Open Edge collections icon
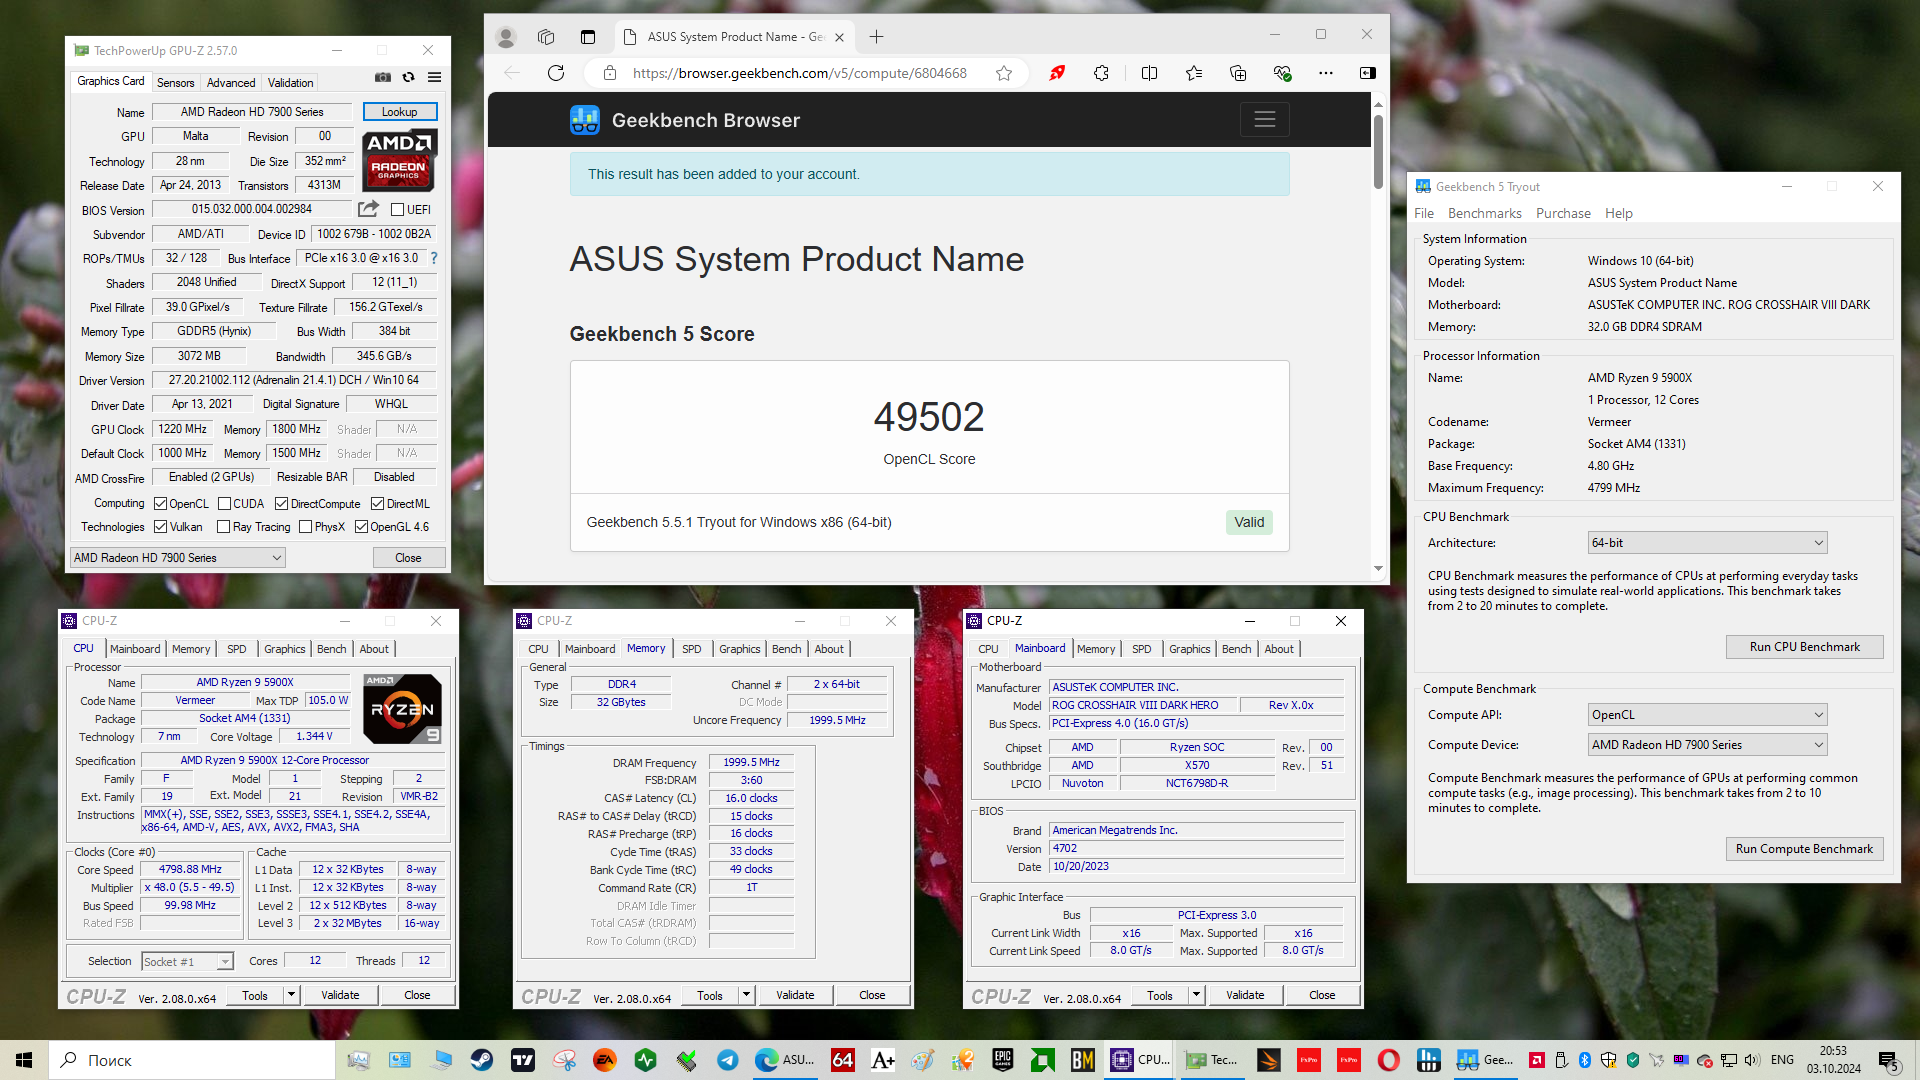 coord(1238,73)
